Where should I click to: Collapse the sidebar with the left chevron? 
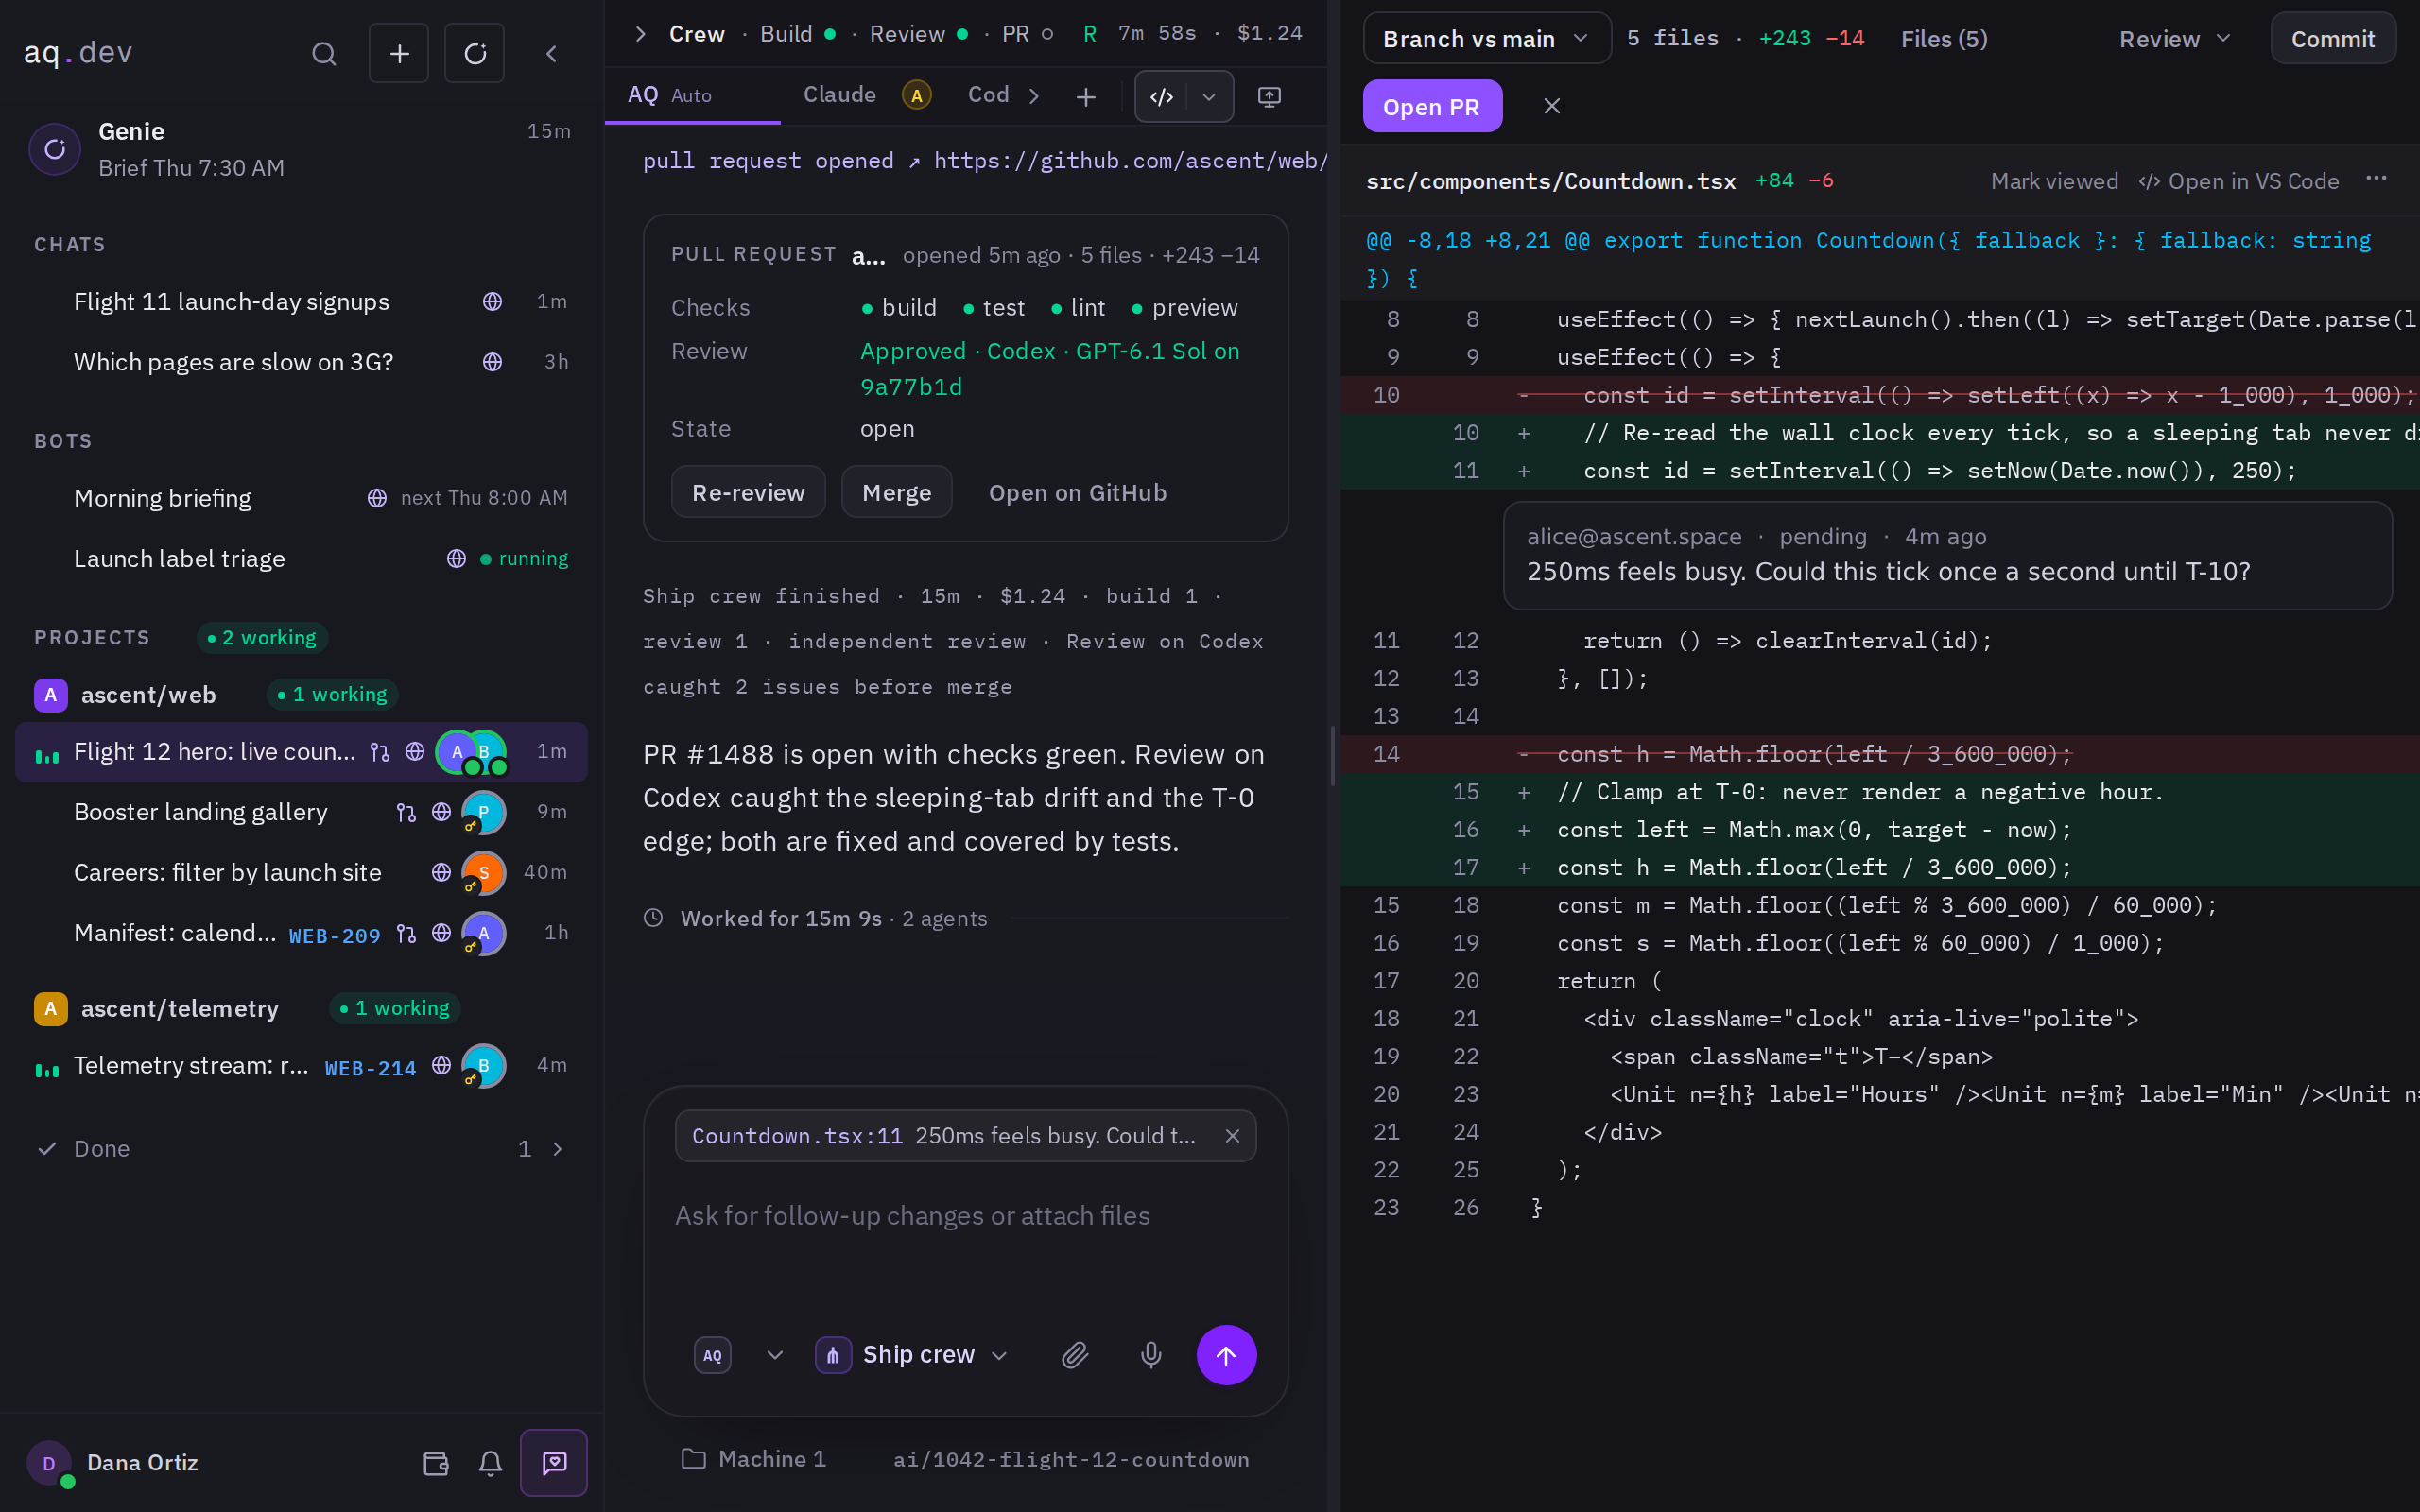pos(551,53)
